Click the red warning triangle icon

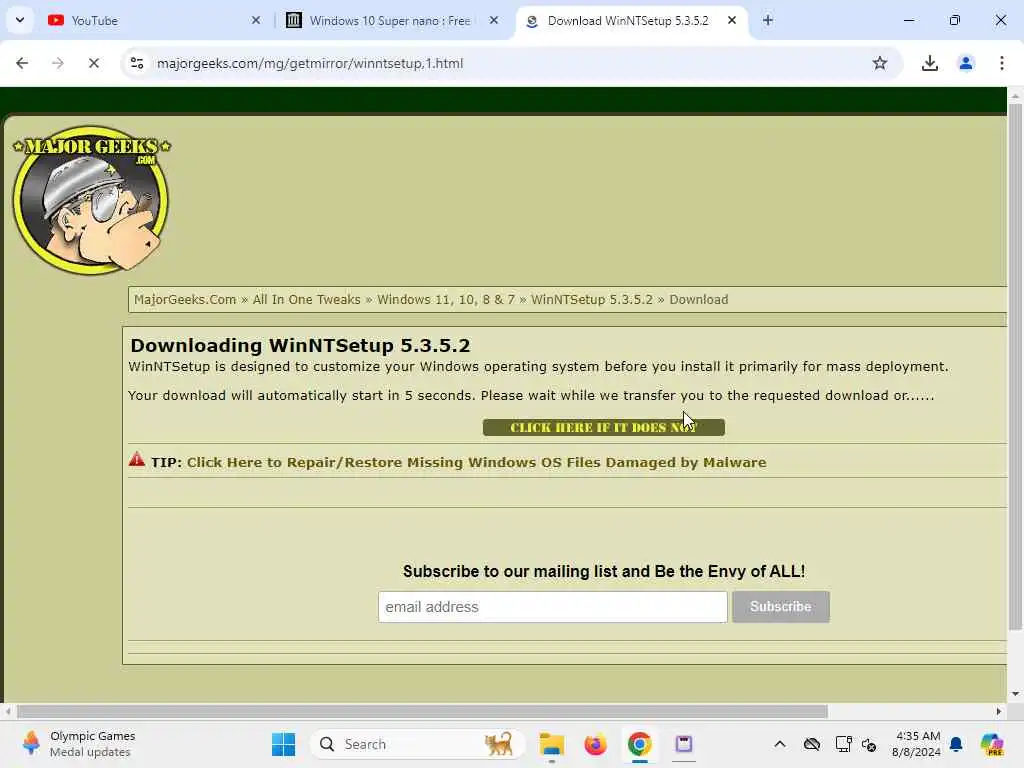136,459
